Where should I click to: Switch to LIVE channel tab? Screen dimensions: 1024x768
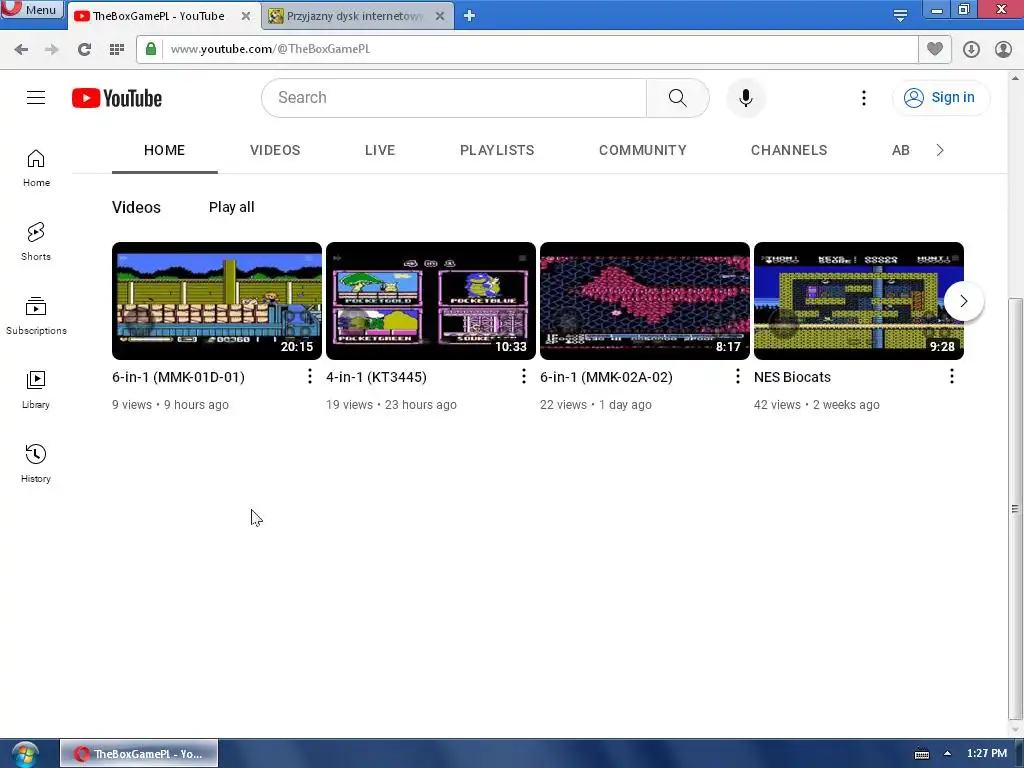(x=379, y=150)
